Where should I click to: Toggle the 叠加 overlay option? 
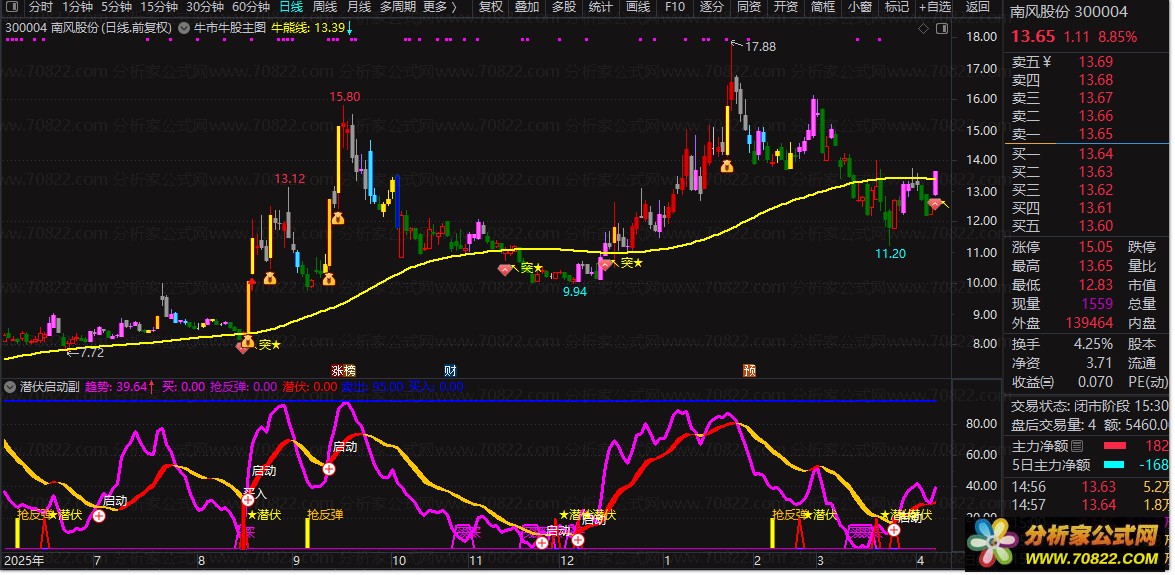(527, 7)
